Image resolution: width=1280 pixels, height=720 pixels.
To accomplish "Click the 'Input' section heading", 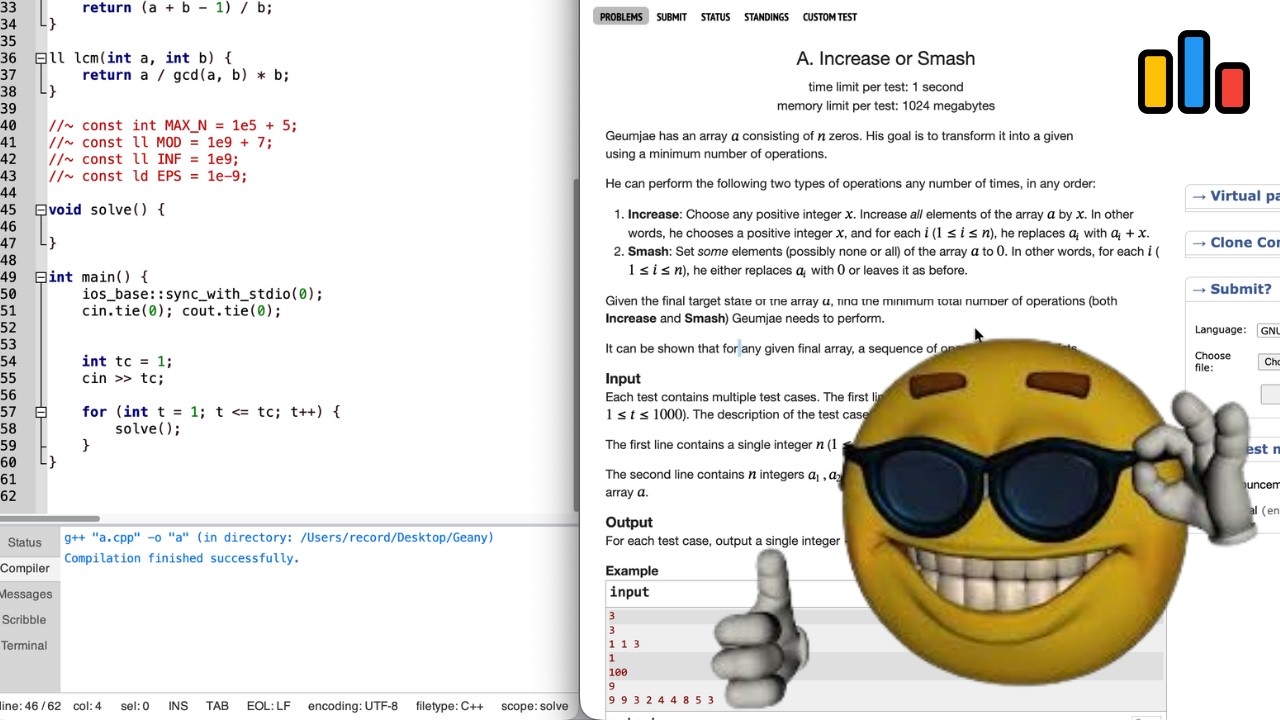I will pos(623,378).
